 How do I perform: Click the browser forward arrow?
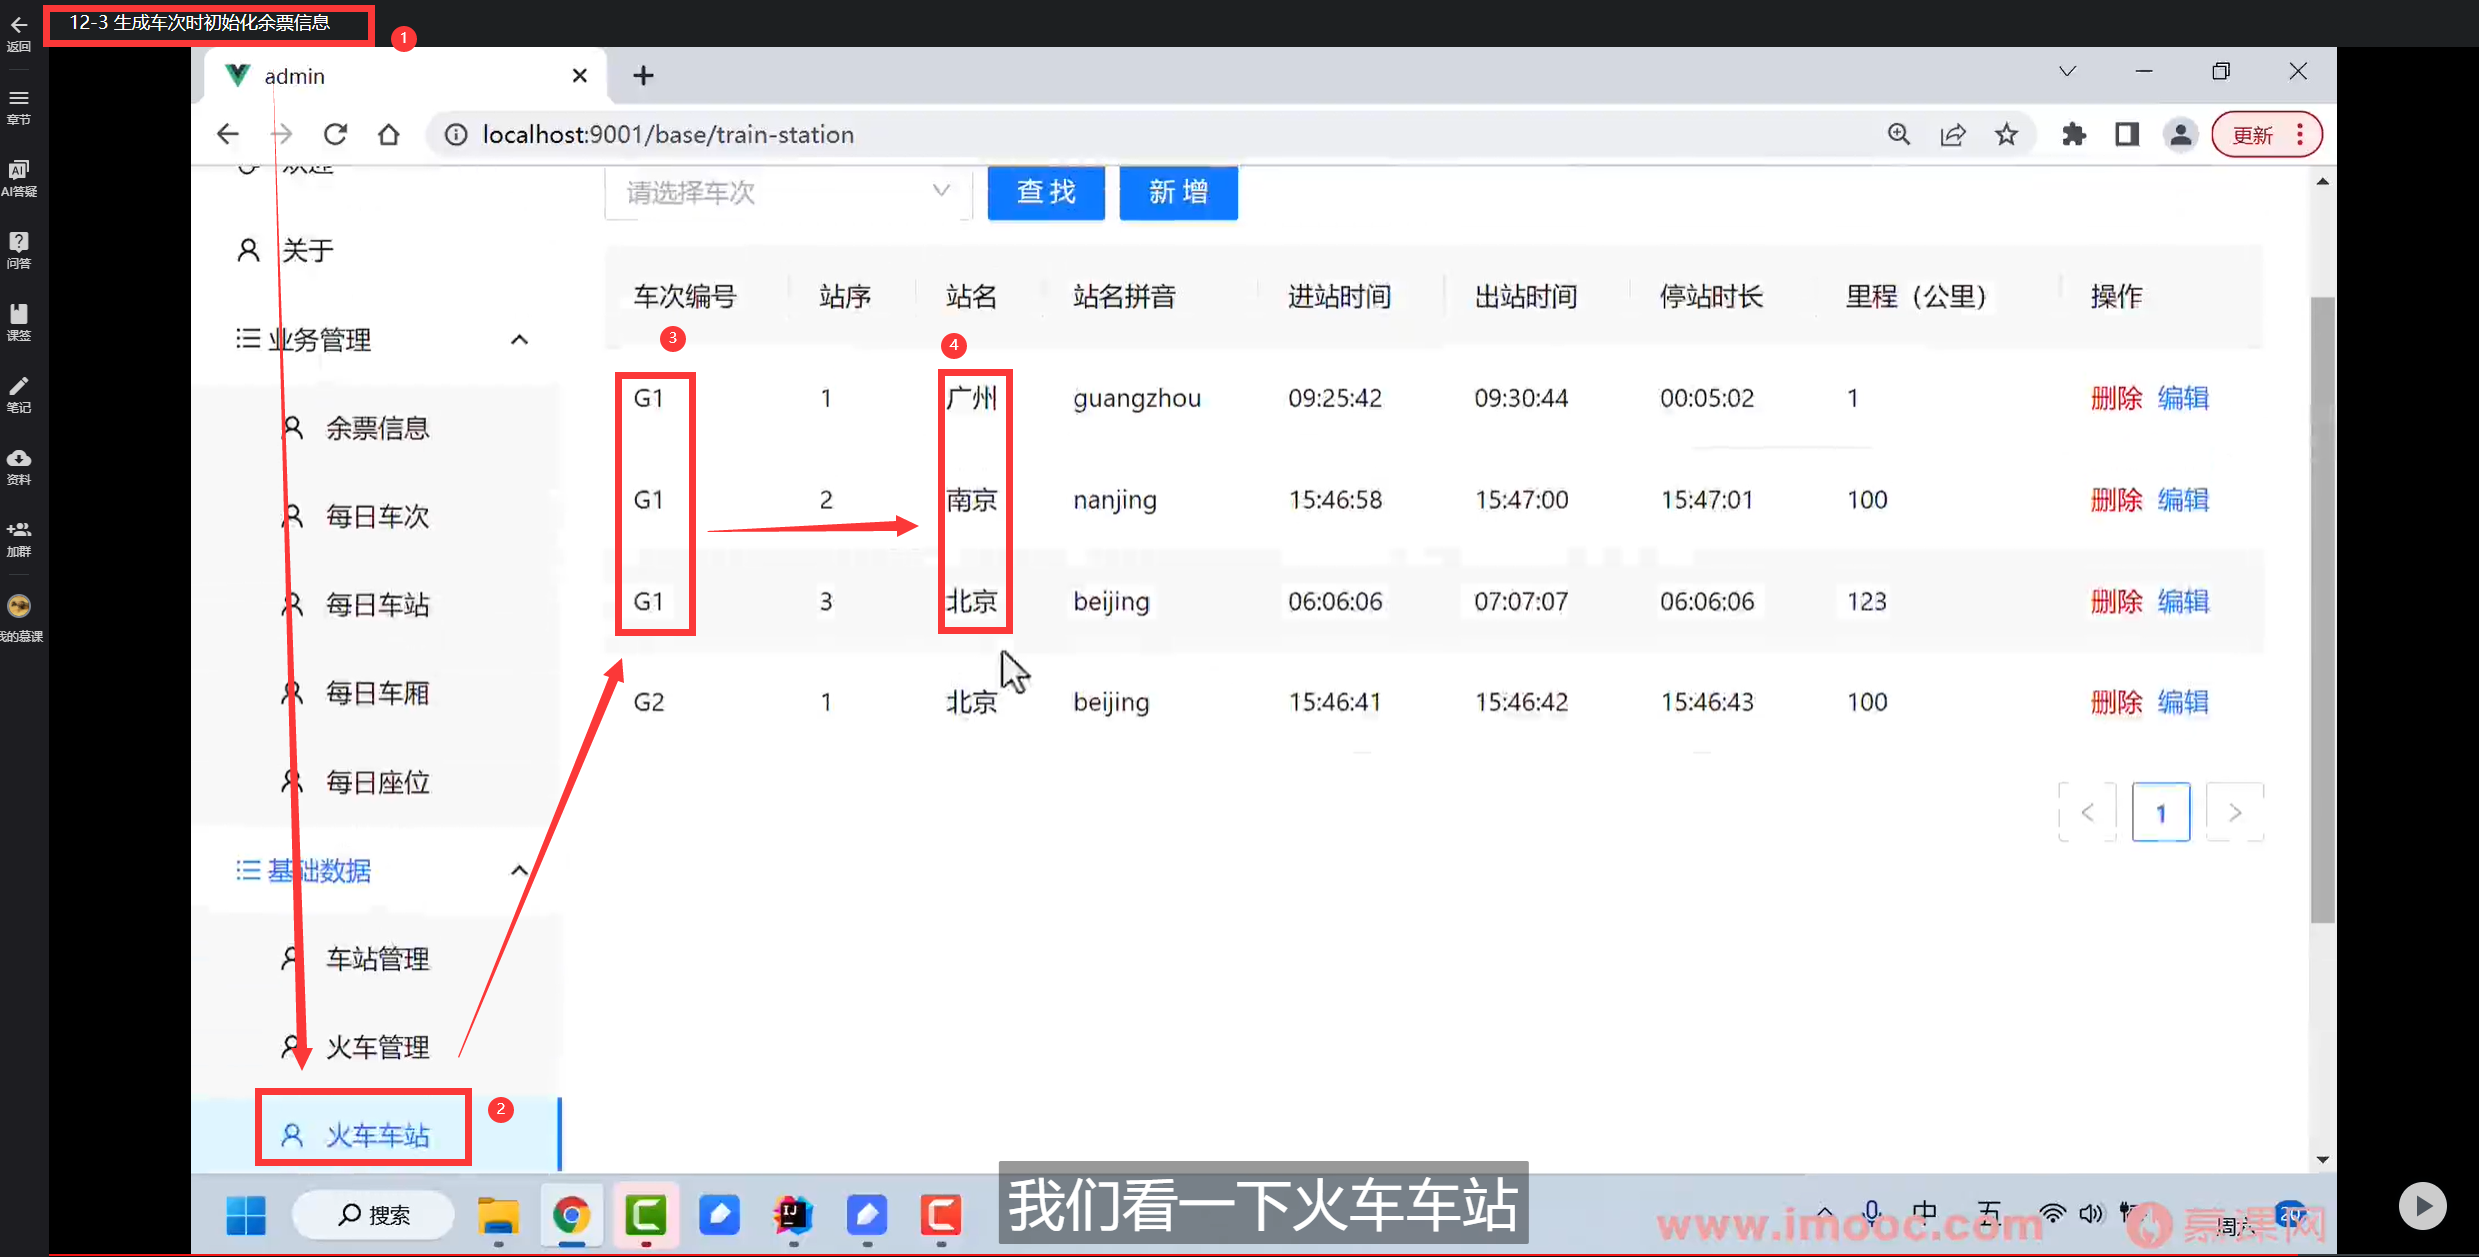pos(282,134)
